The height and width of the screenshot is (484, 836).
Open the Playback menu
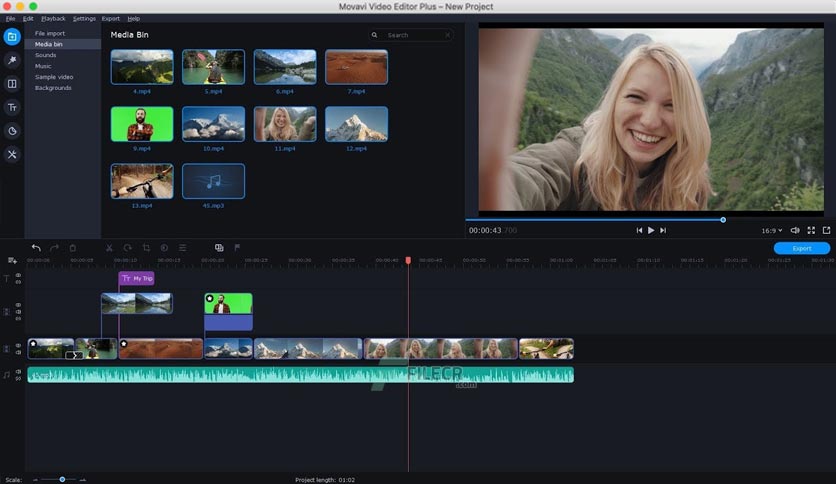point(53,19)
